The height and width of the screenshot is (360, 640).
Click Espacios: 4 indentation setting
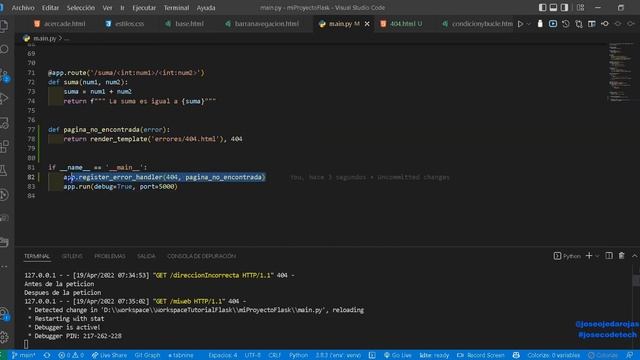(222, 355)
